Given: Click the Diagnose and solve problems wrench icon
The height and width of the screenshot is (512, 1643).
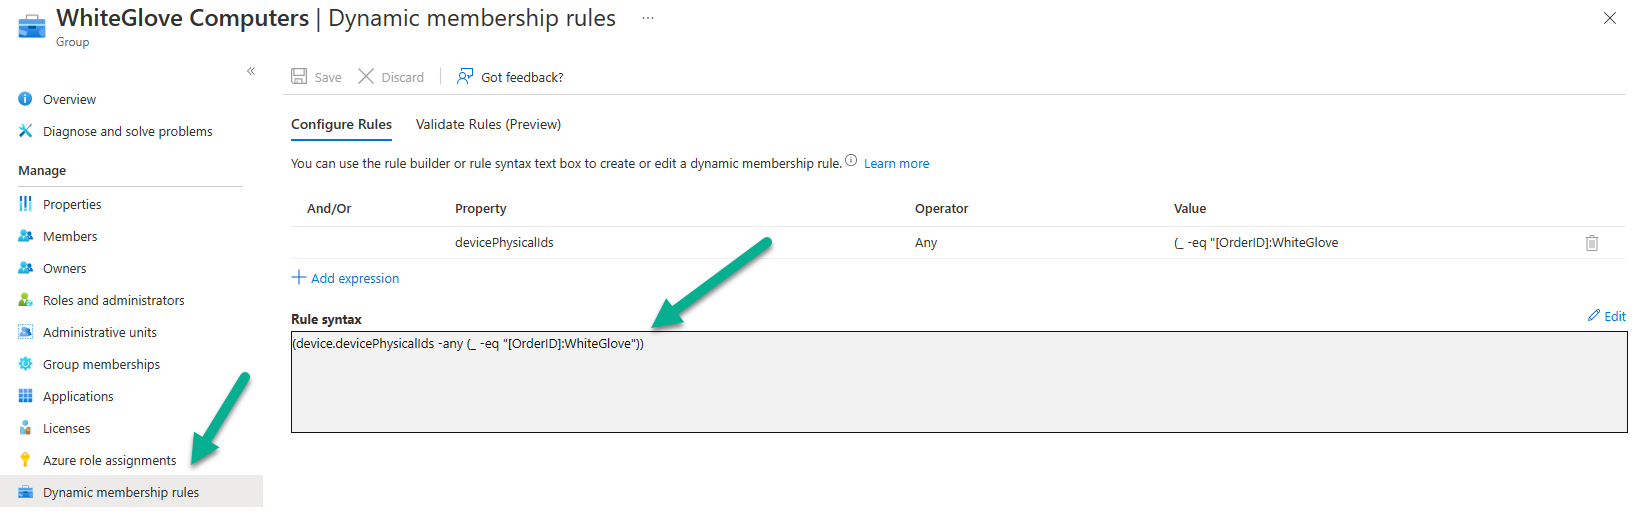Looking at the screenshot, I should tap(25, 131).
